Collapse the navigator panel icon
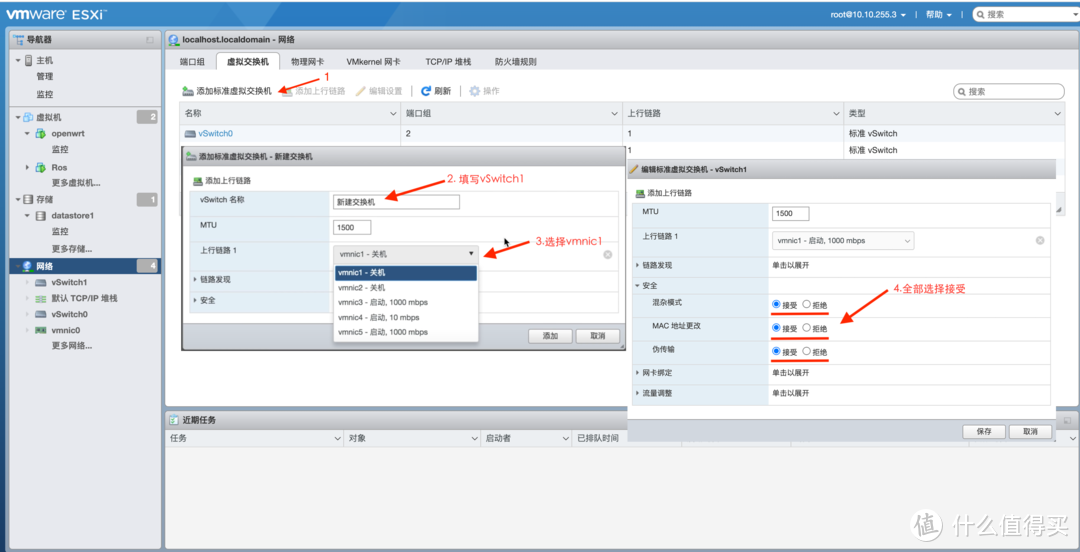The image size is (1080, 552). [x=150, y=40]
